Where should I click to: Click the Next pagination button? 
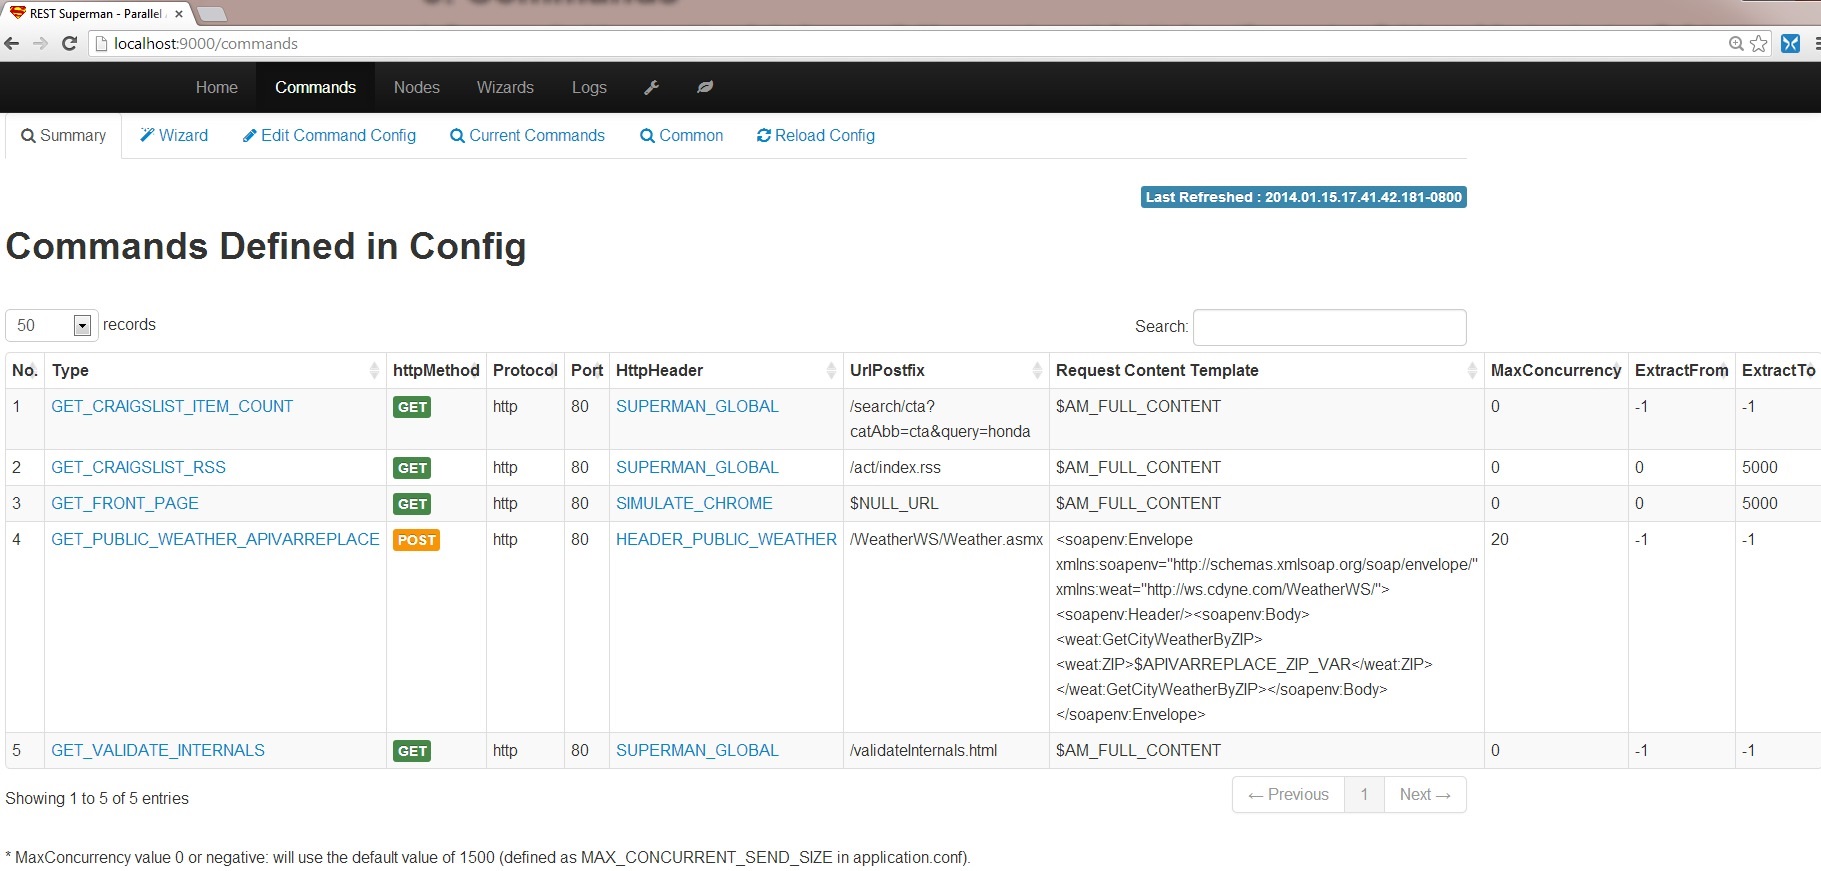(1425, 795)
